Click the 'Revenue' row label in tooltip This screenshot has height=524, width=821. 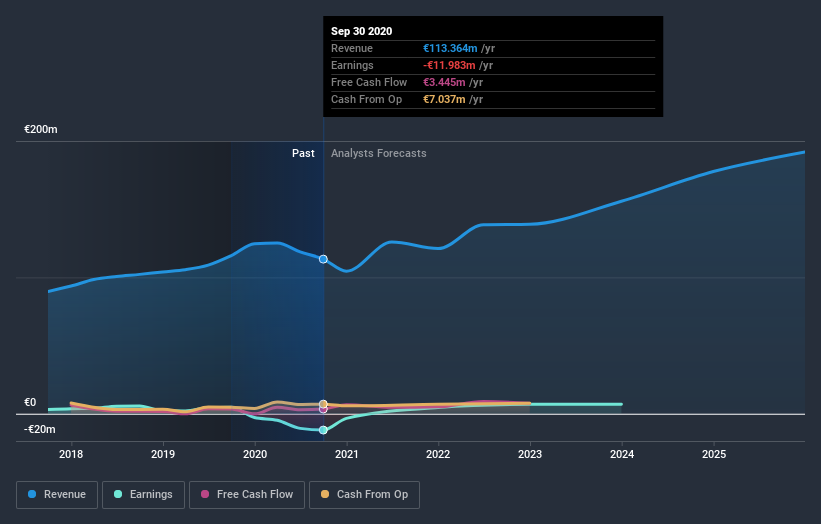coord(352,48)
